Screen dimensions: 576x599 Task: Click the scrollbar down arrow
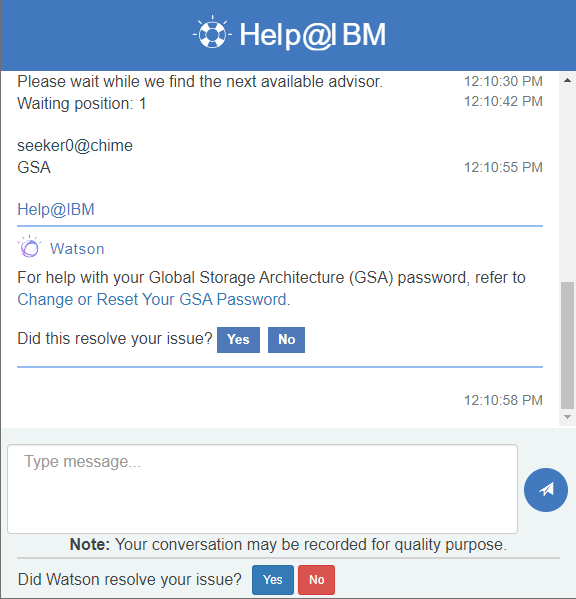coord(567,417)
